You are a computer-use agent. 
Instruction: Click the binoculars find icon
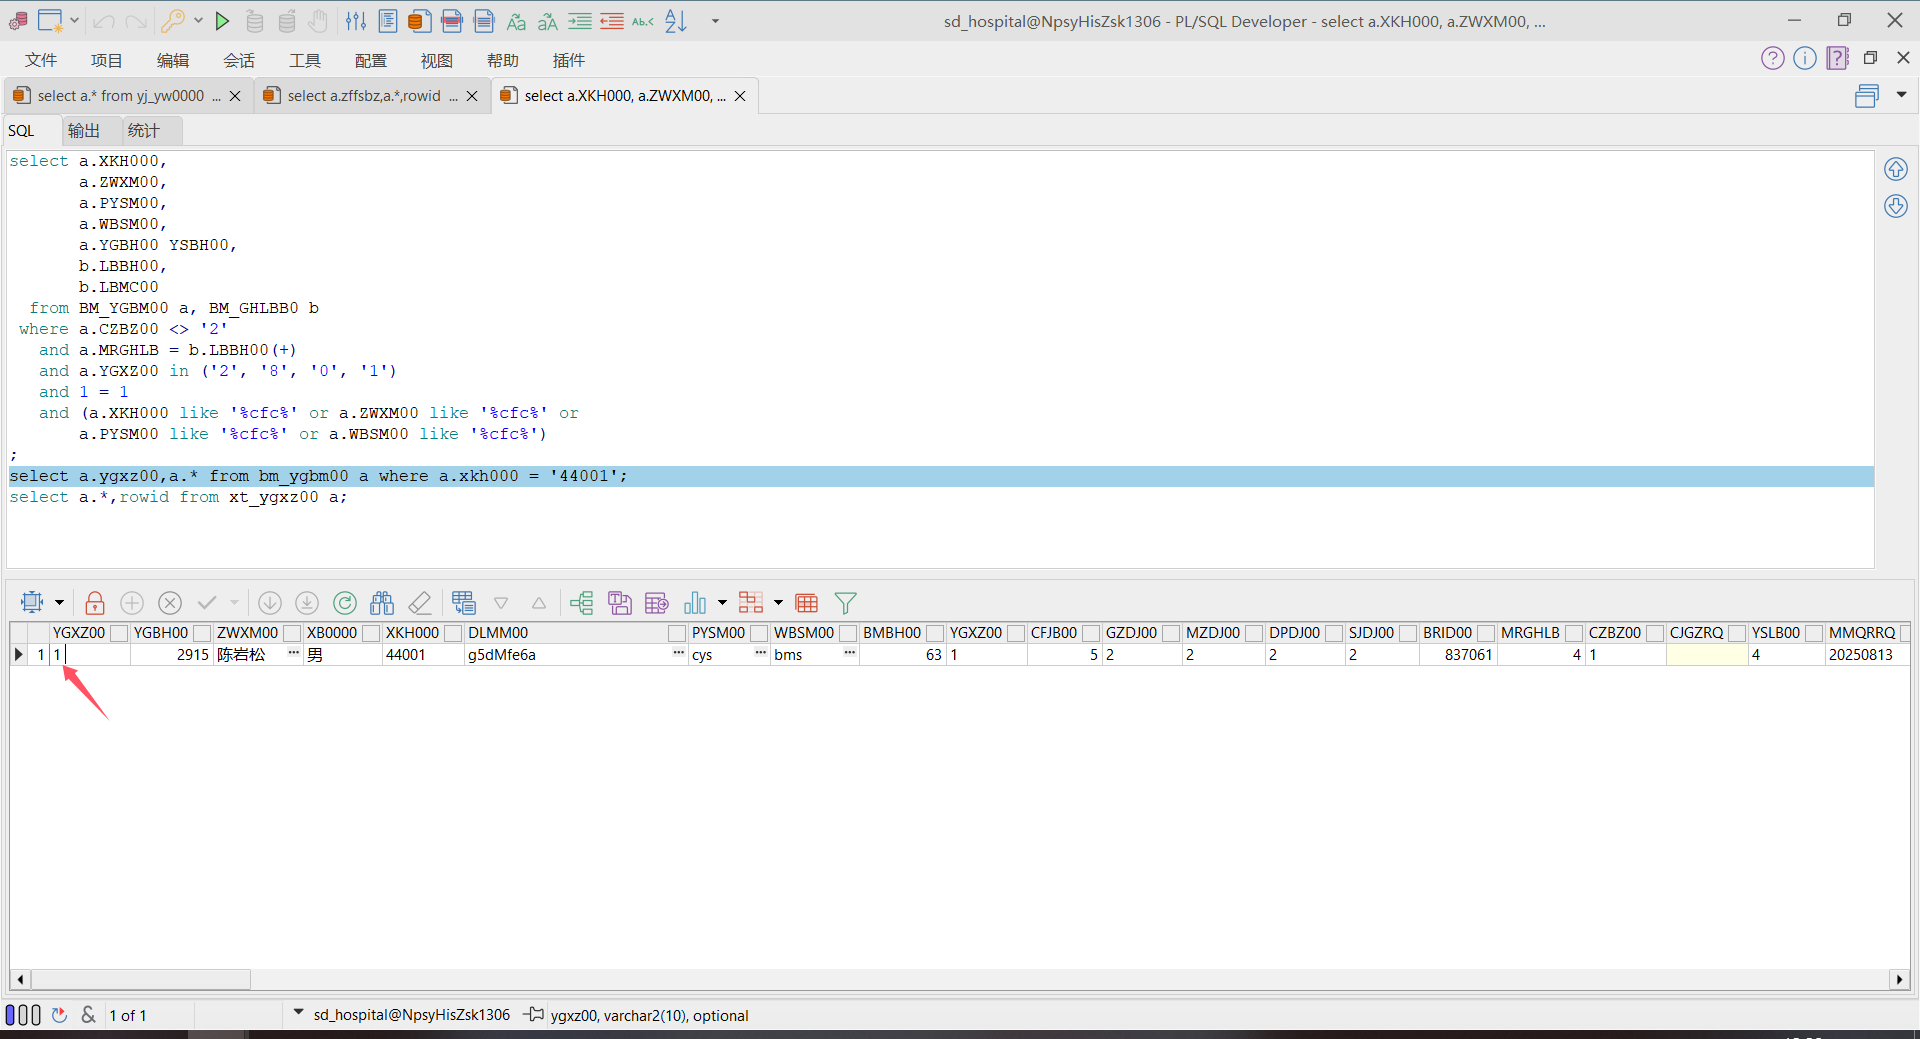tap(382, 603)
